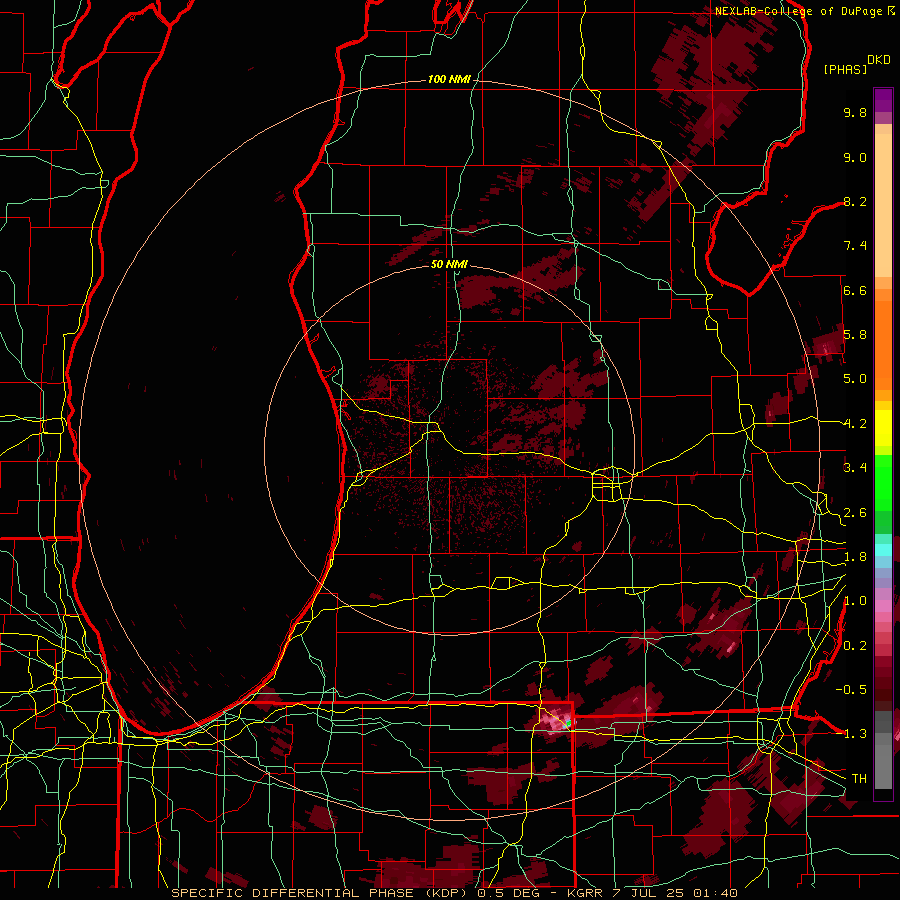Click the 1.3 value near the scale bottom
The height and width of the screenshot is (900, 900).
[855, 734]
